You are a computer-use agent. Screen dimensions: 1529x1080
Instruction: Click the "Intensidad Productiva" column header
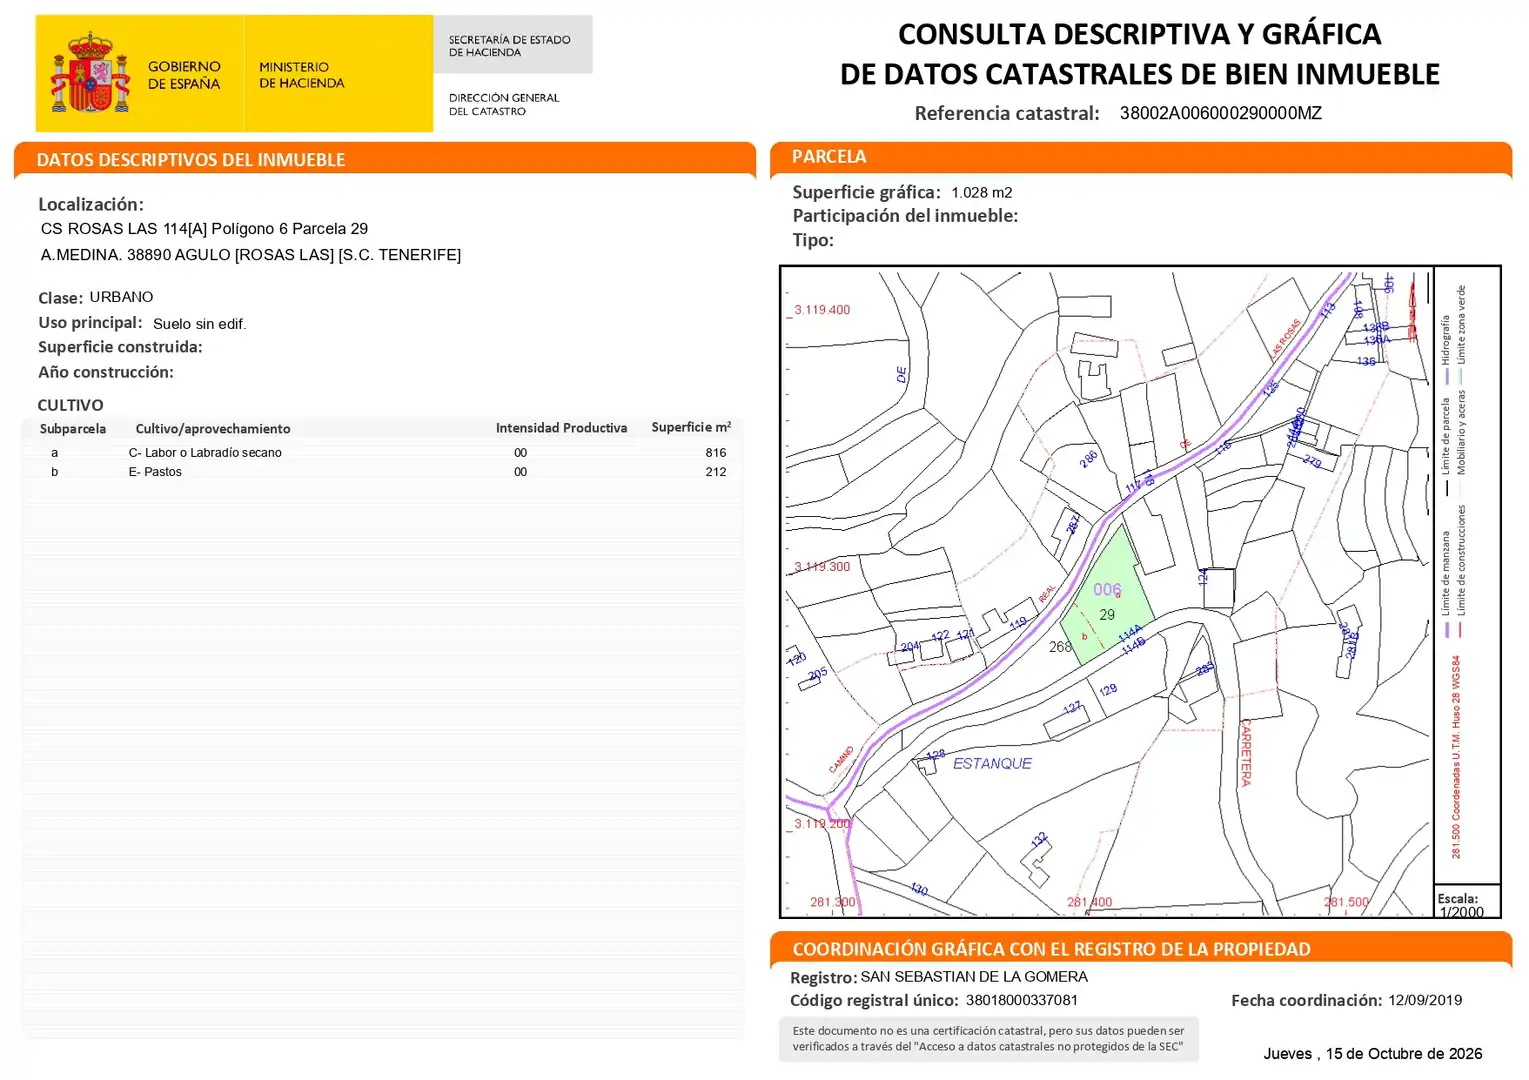tap(562, 428)
